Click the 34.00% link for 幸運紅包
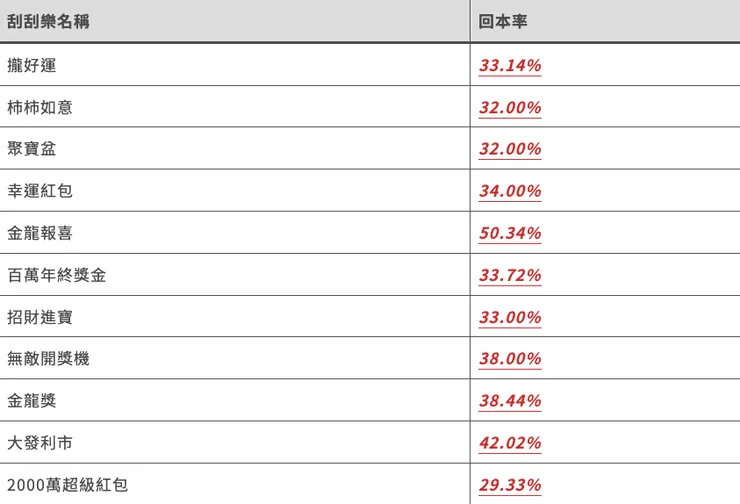Screen dimensions: 740x504 pyautogui.click(x=510, y=192)
